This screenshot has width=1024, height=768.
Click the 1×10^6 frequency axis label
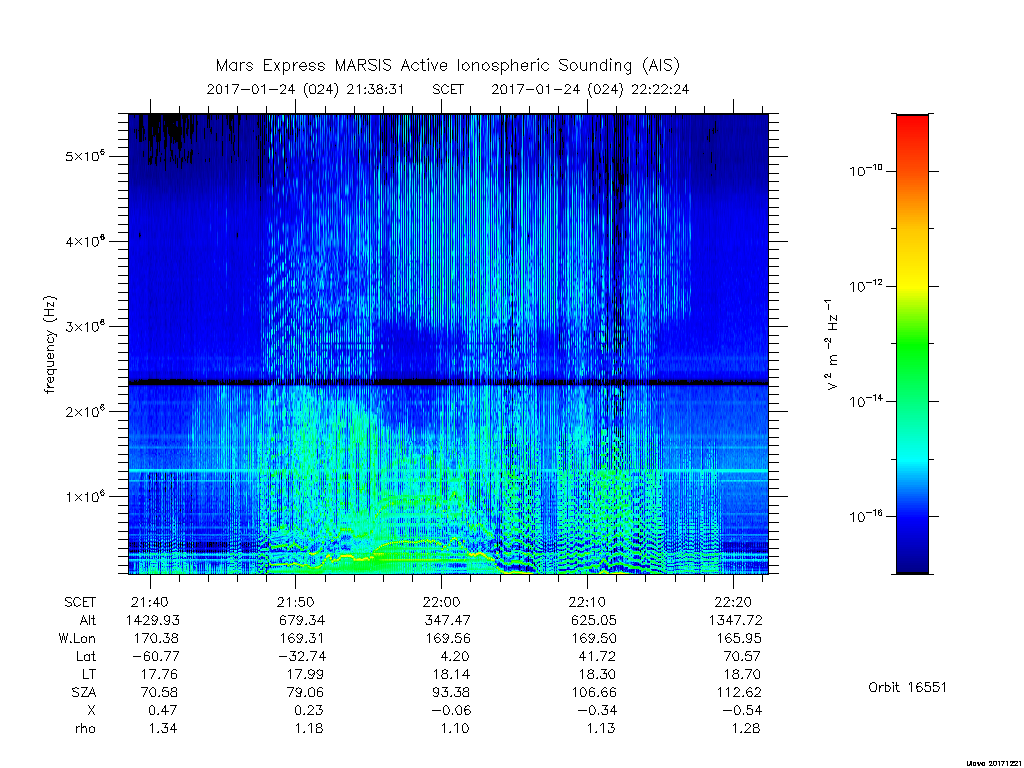(x=85, y=496)
